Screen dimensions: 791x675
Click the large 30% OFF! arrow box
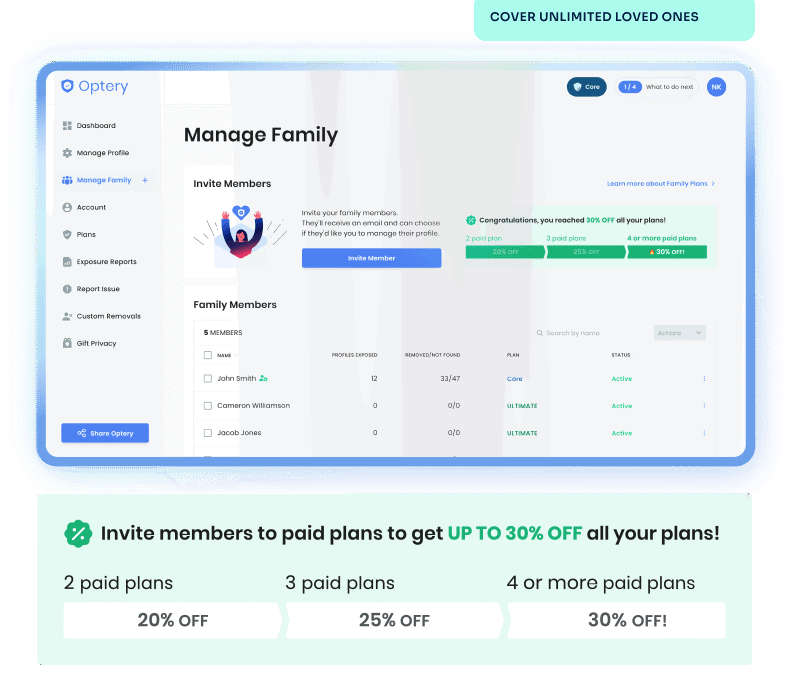(x=616, y=621)
